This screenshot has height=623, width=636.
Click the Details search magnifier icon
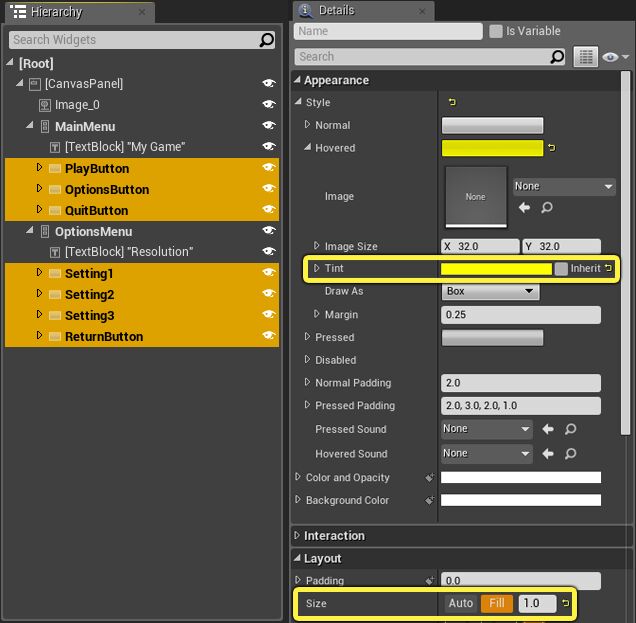[557, 57]
